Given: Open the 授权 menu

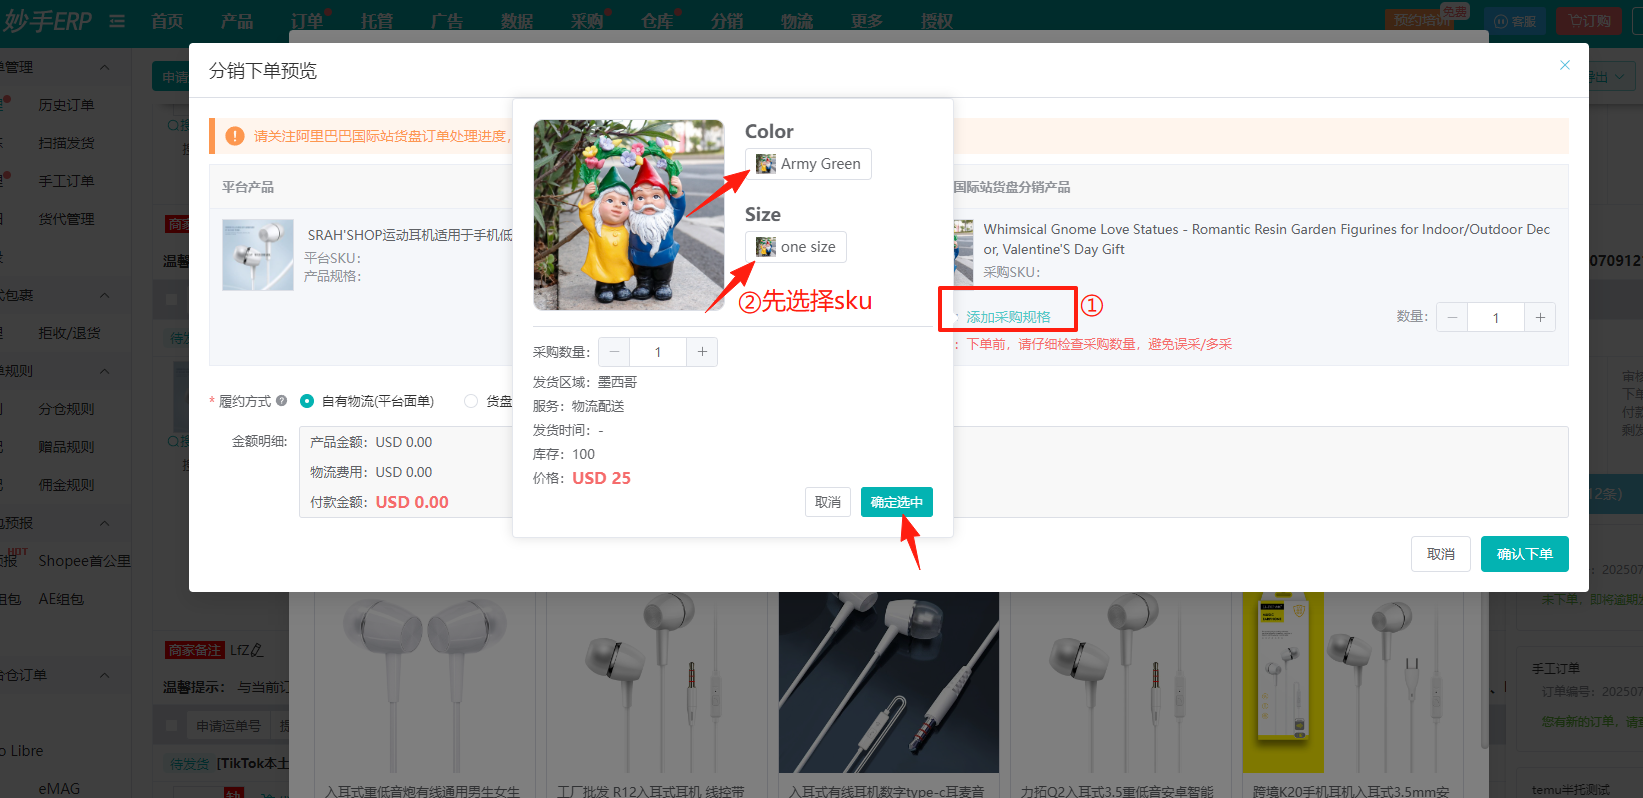Looking at the screenshot, I should pyautogui.click(x=937, y=21).
